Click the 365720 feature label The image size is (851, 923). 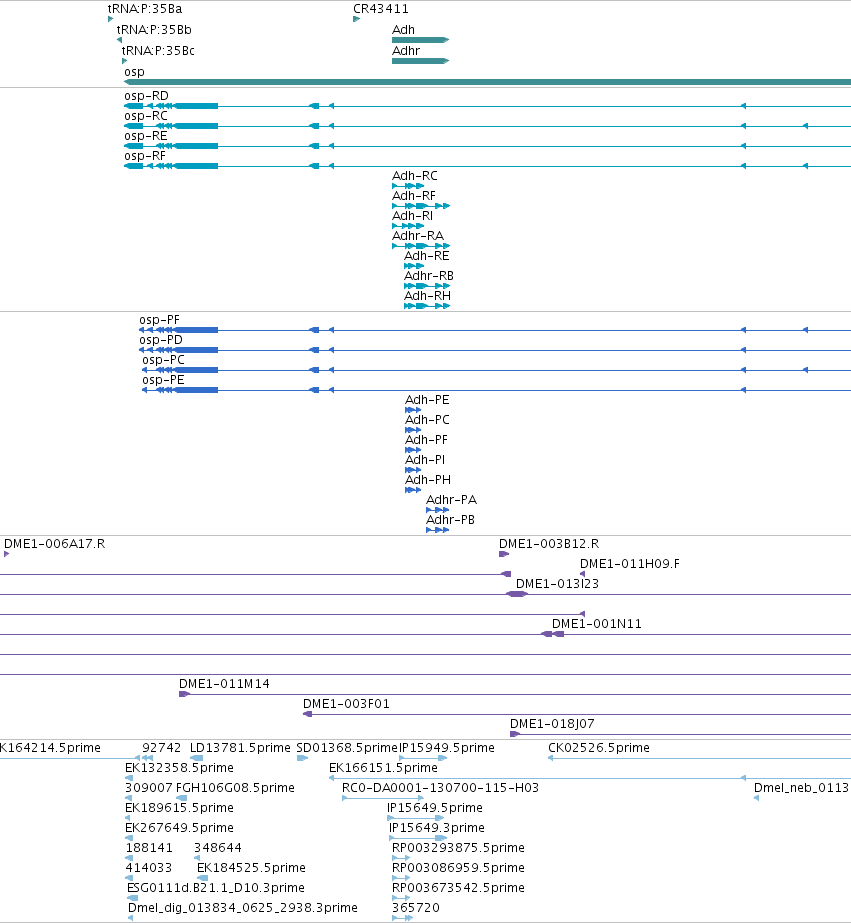click(x=415, y=908)
